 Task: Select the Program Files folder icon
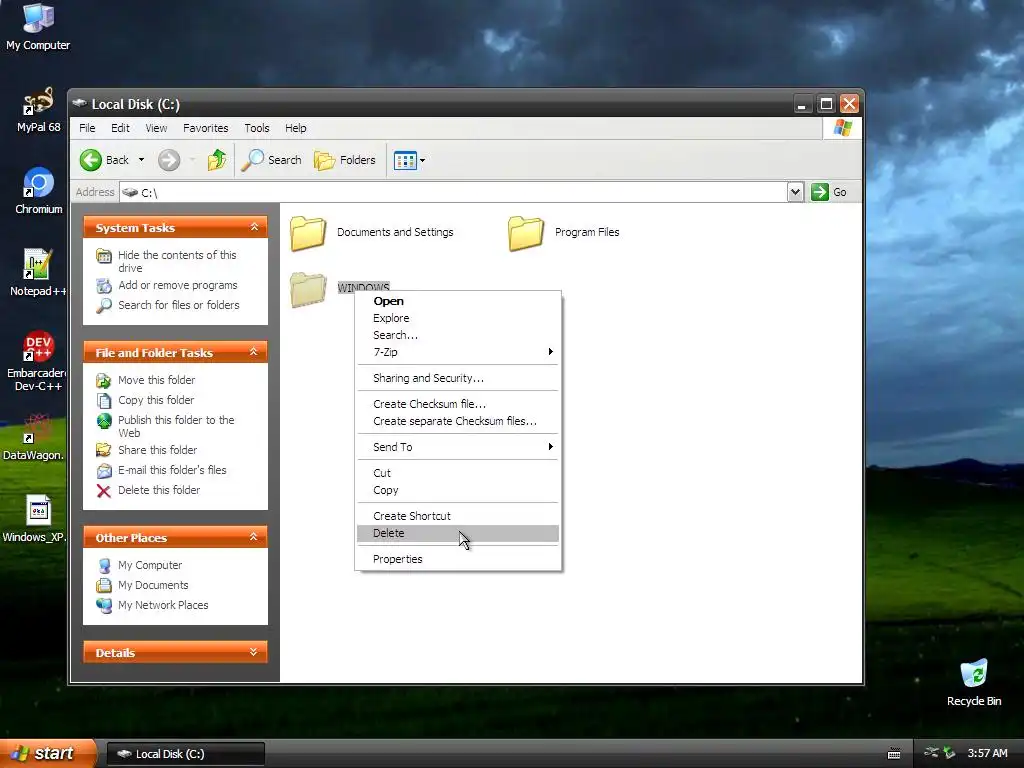(526, 233)
